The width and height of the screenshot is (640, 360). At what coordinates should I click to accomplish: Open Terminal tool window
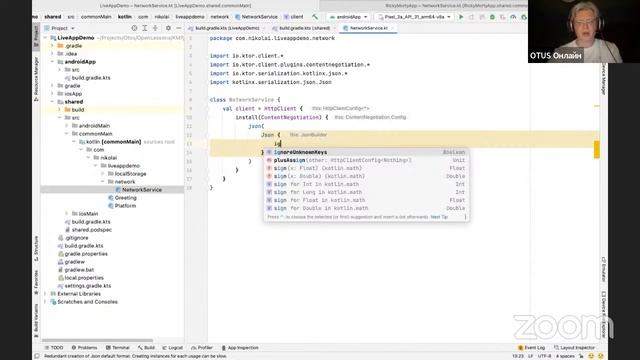pos(118,348)
